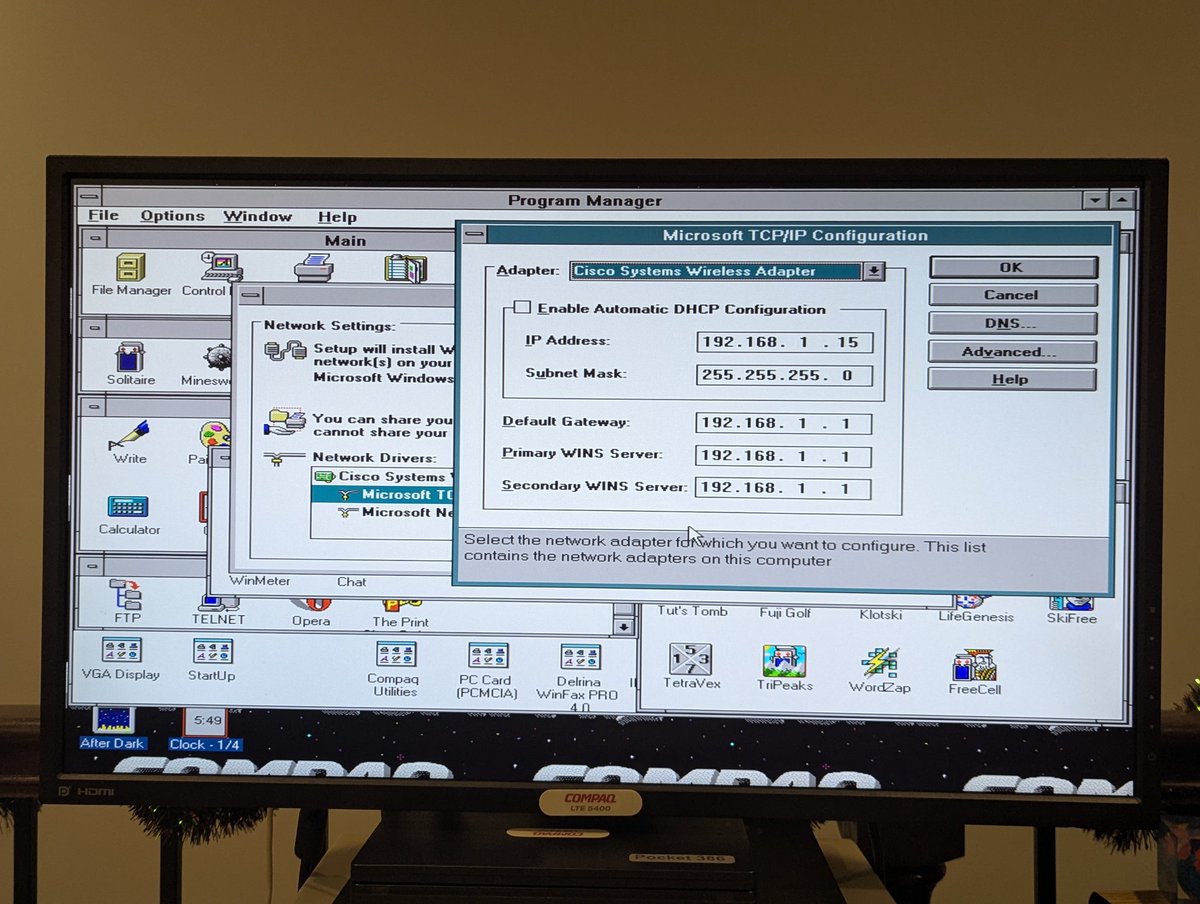
Task: Select the FreeCell game icon
Action: point(973,665)
